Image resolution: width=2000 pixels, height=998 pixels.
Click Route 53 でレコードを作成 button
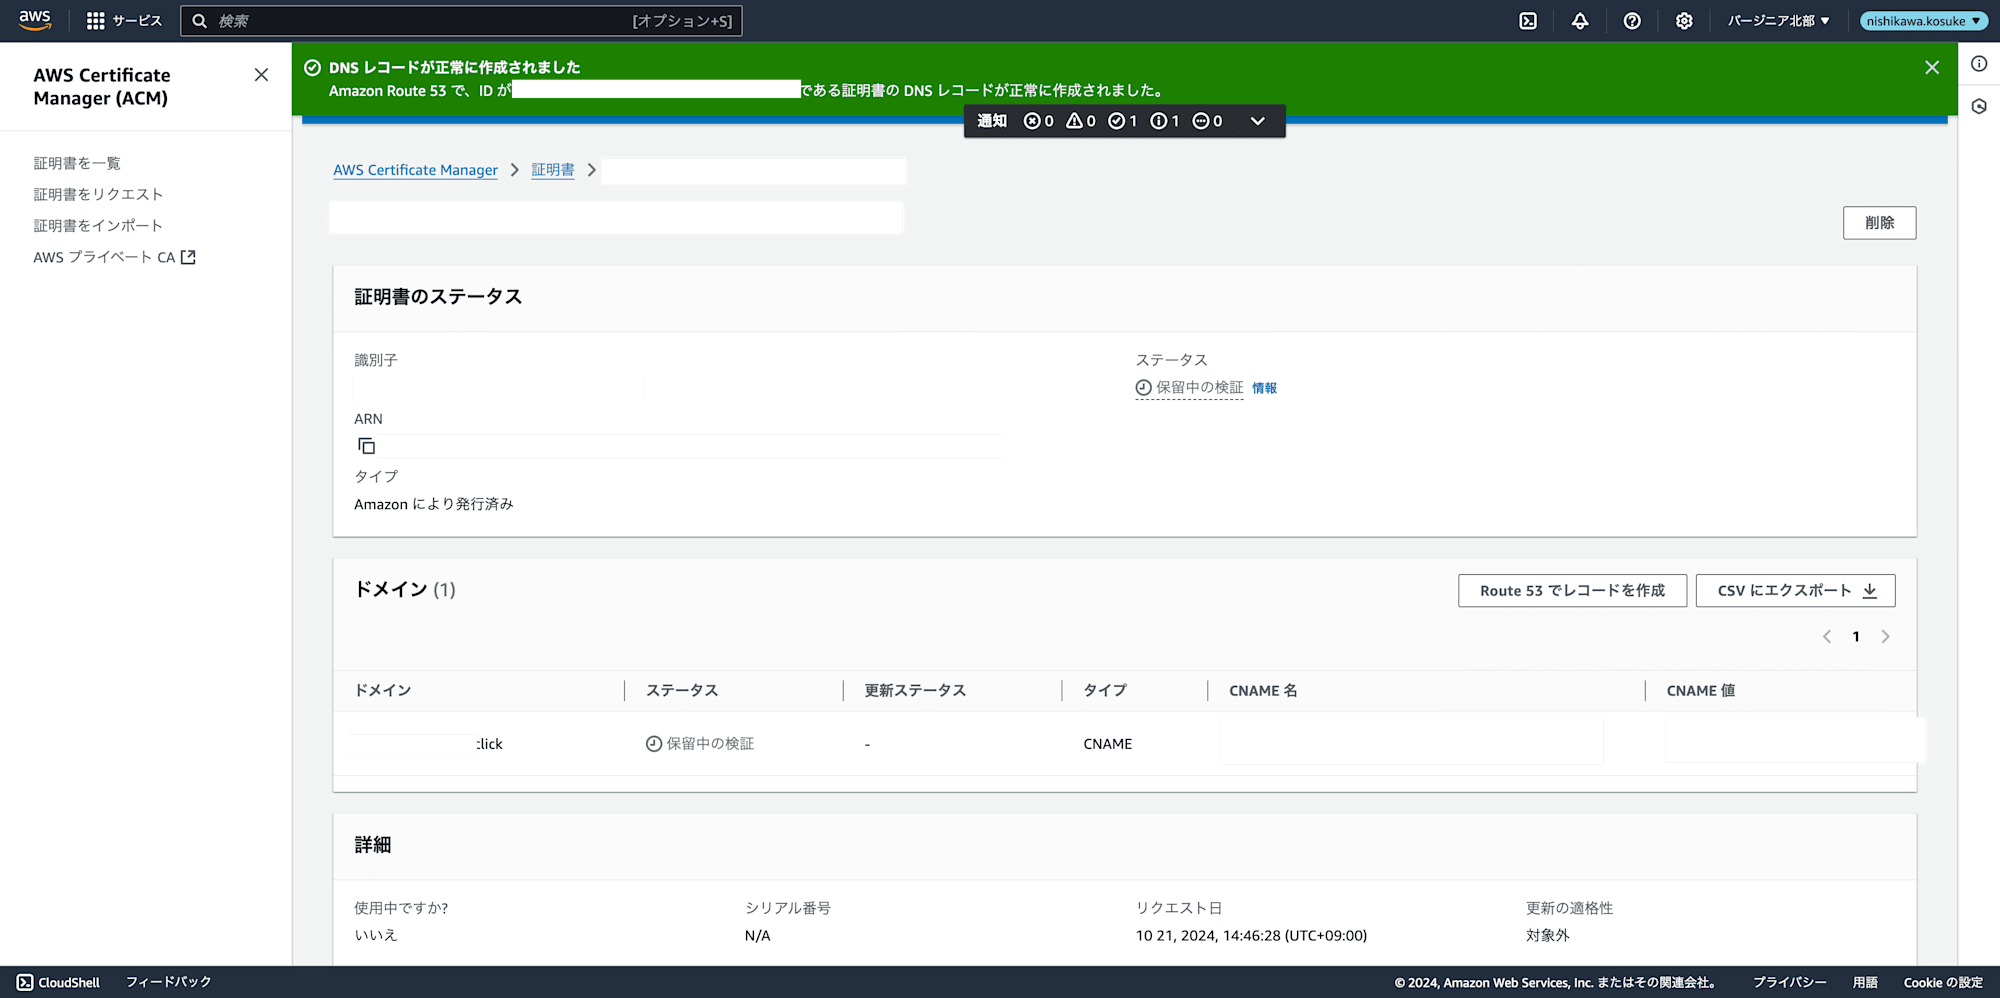pos(1572,591)
